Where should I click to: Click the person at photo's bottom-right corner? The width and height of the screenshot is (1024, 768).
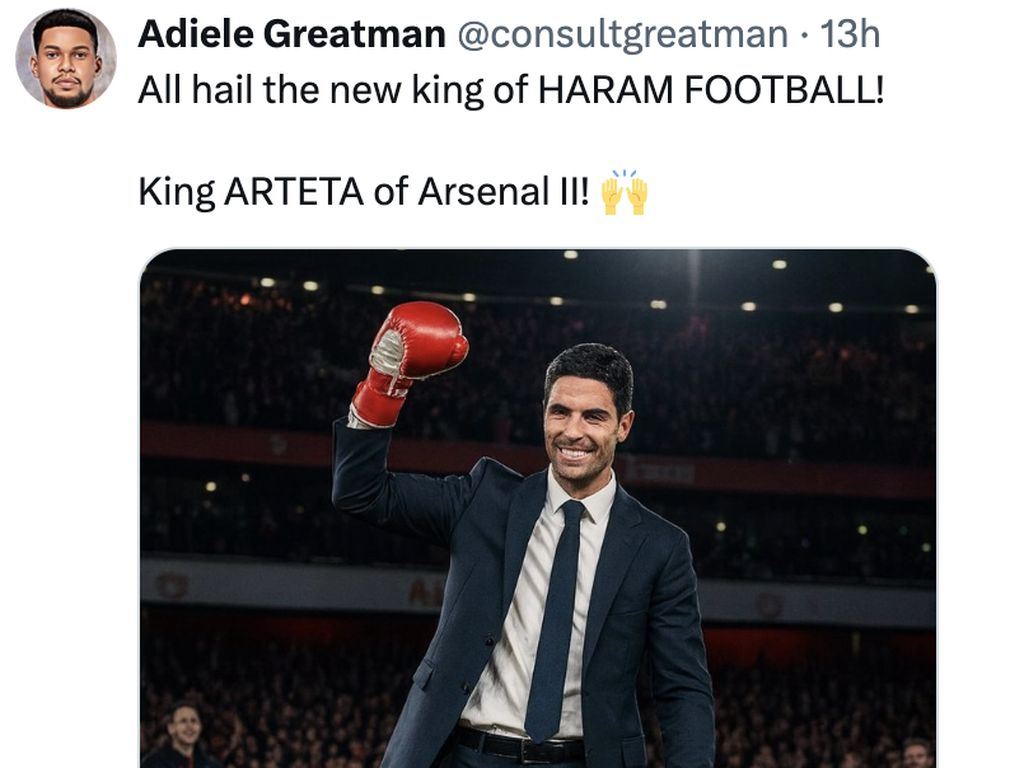[915, 753]
